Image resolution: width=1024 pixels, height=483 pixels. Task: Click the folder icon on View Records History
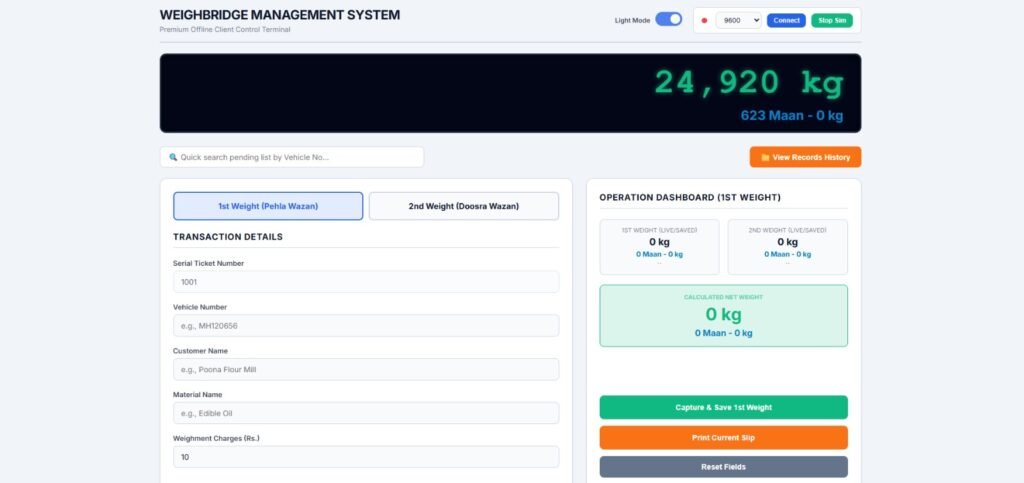pos(765,157)
